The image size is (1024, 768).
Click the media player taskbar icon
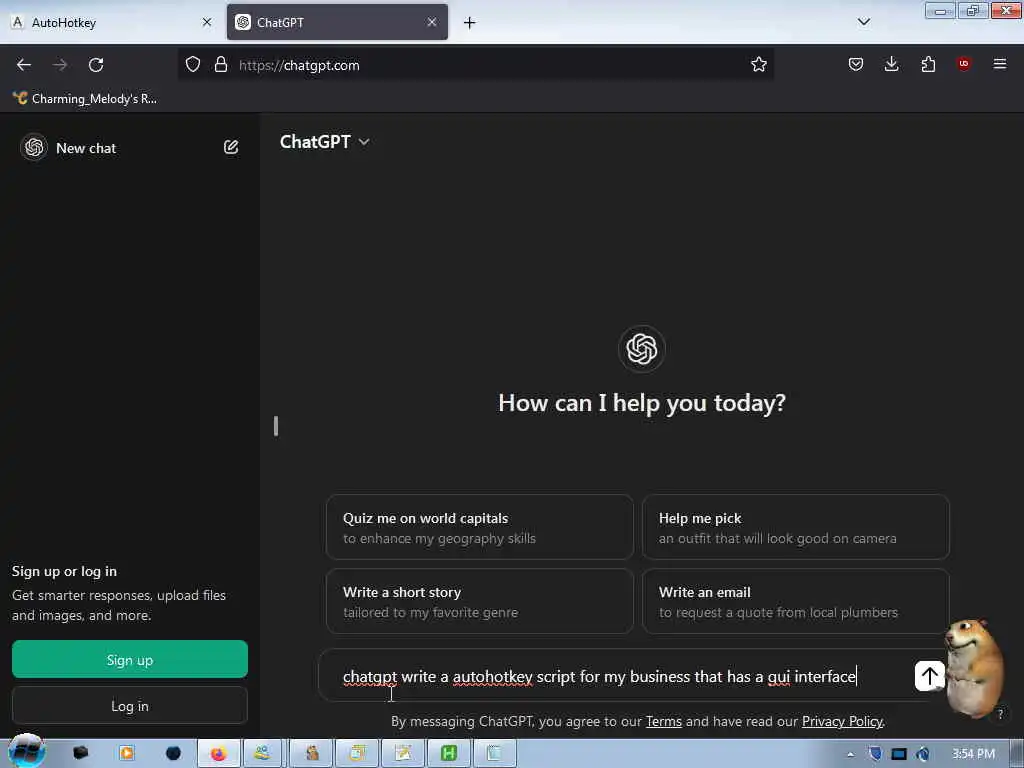click(x=127, y=753)
